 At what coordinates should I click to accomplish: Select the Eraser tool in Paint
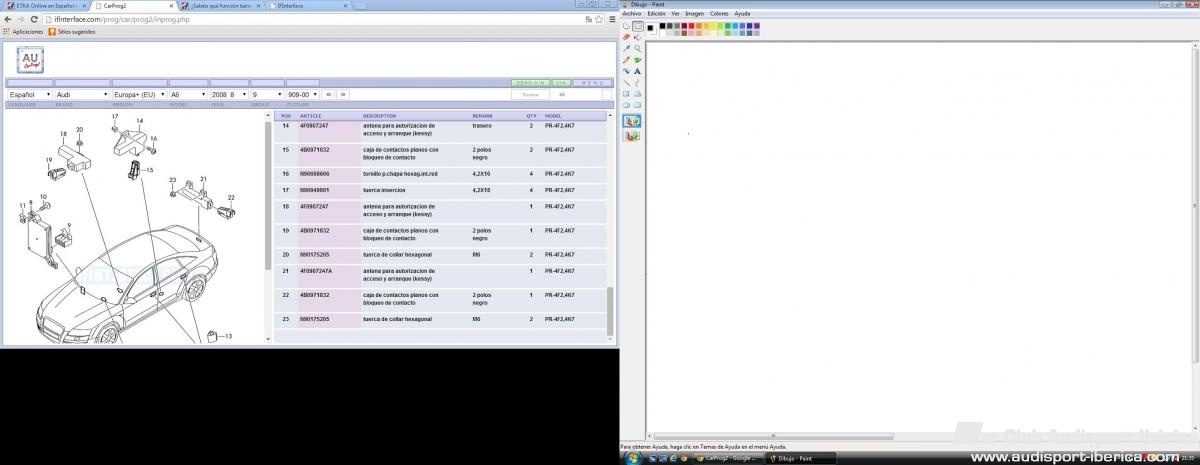coord(626,37)
